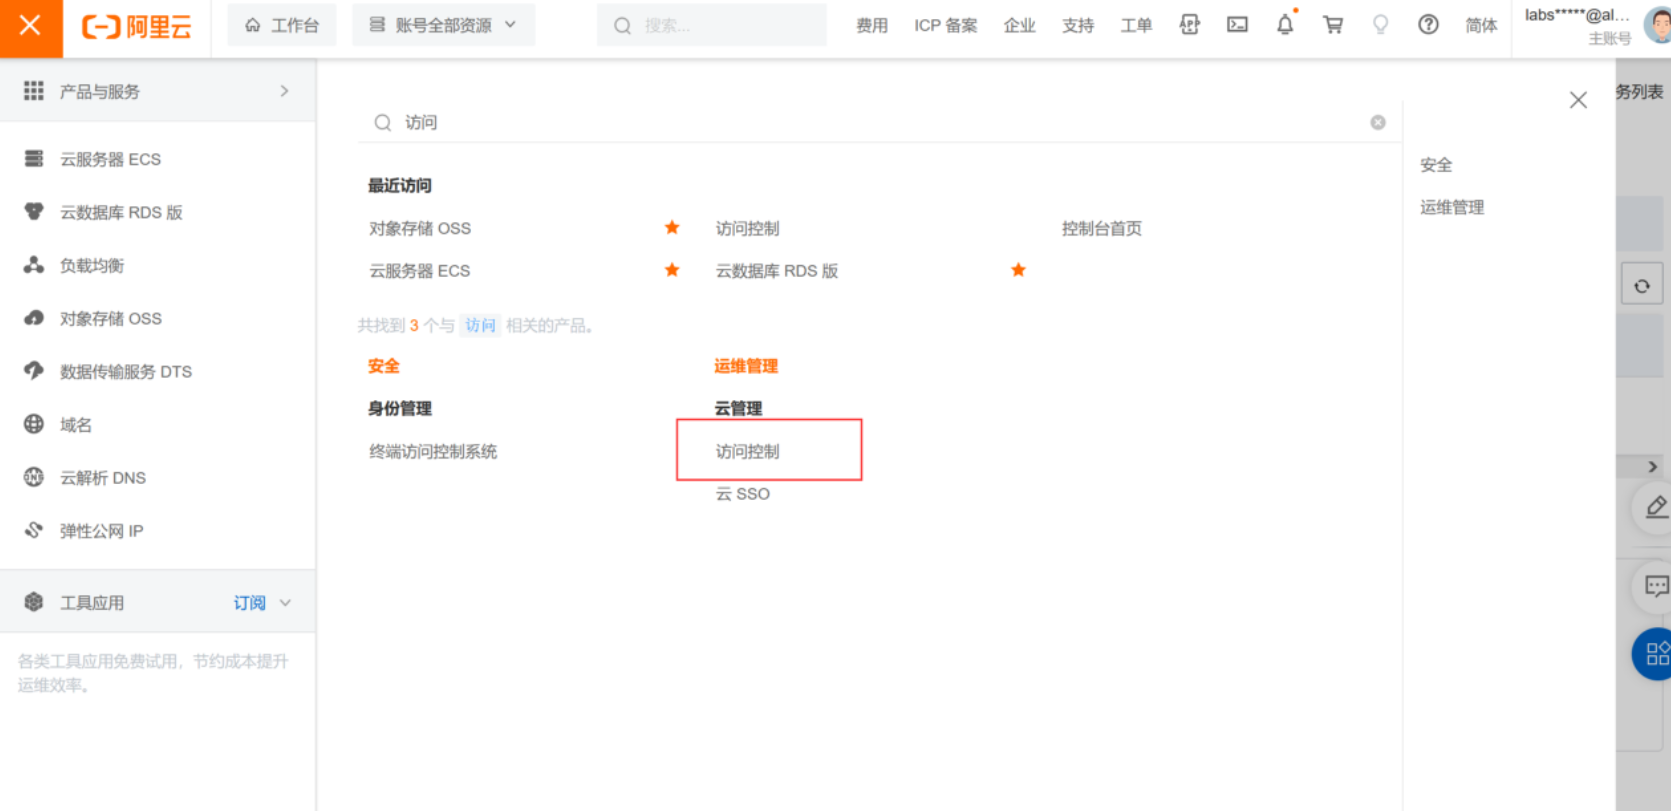This screenshot has width=1671, height=811.
Task: Expand 产品与服务 chevron
Action: (x=284, y=91)
